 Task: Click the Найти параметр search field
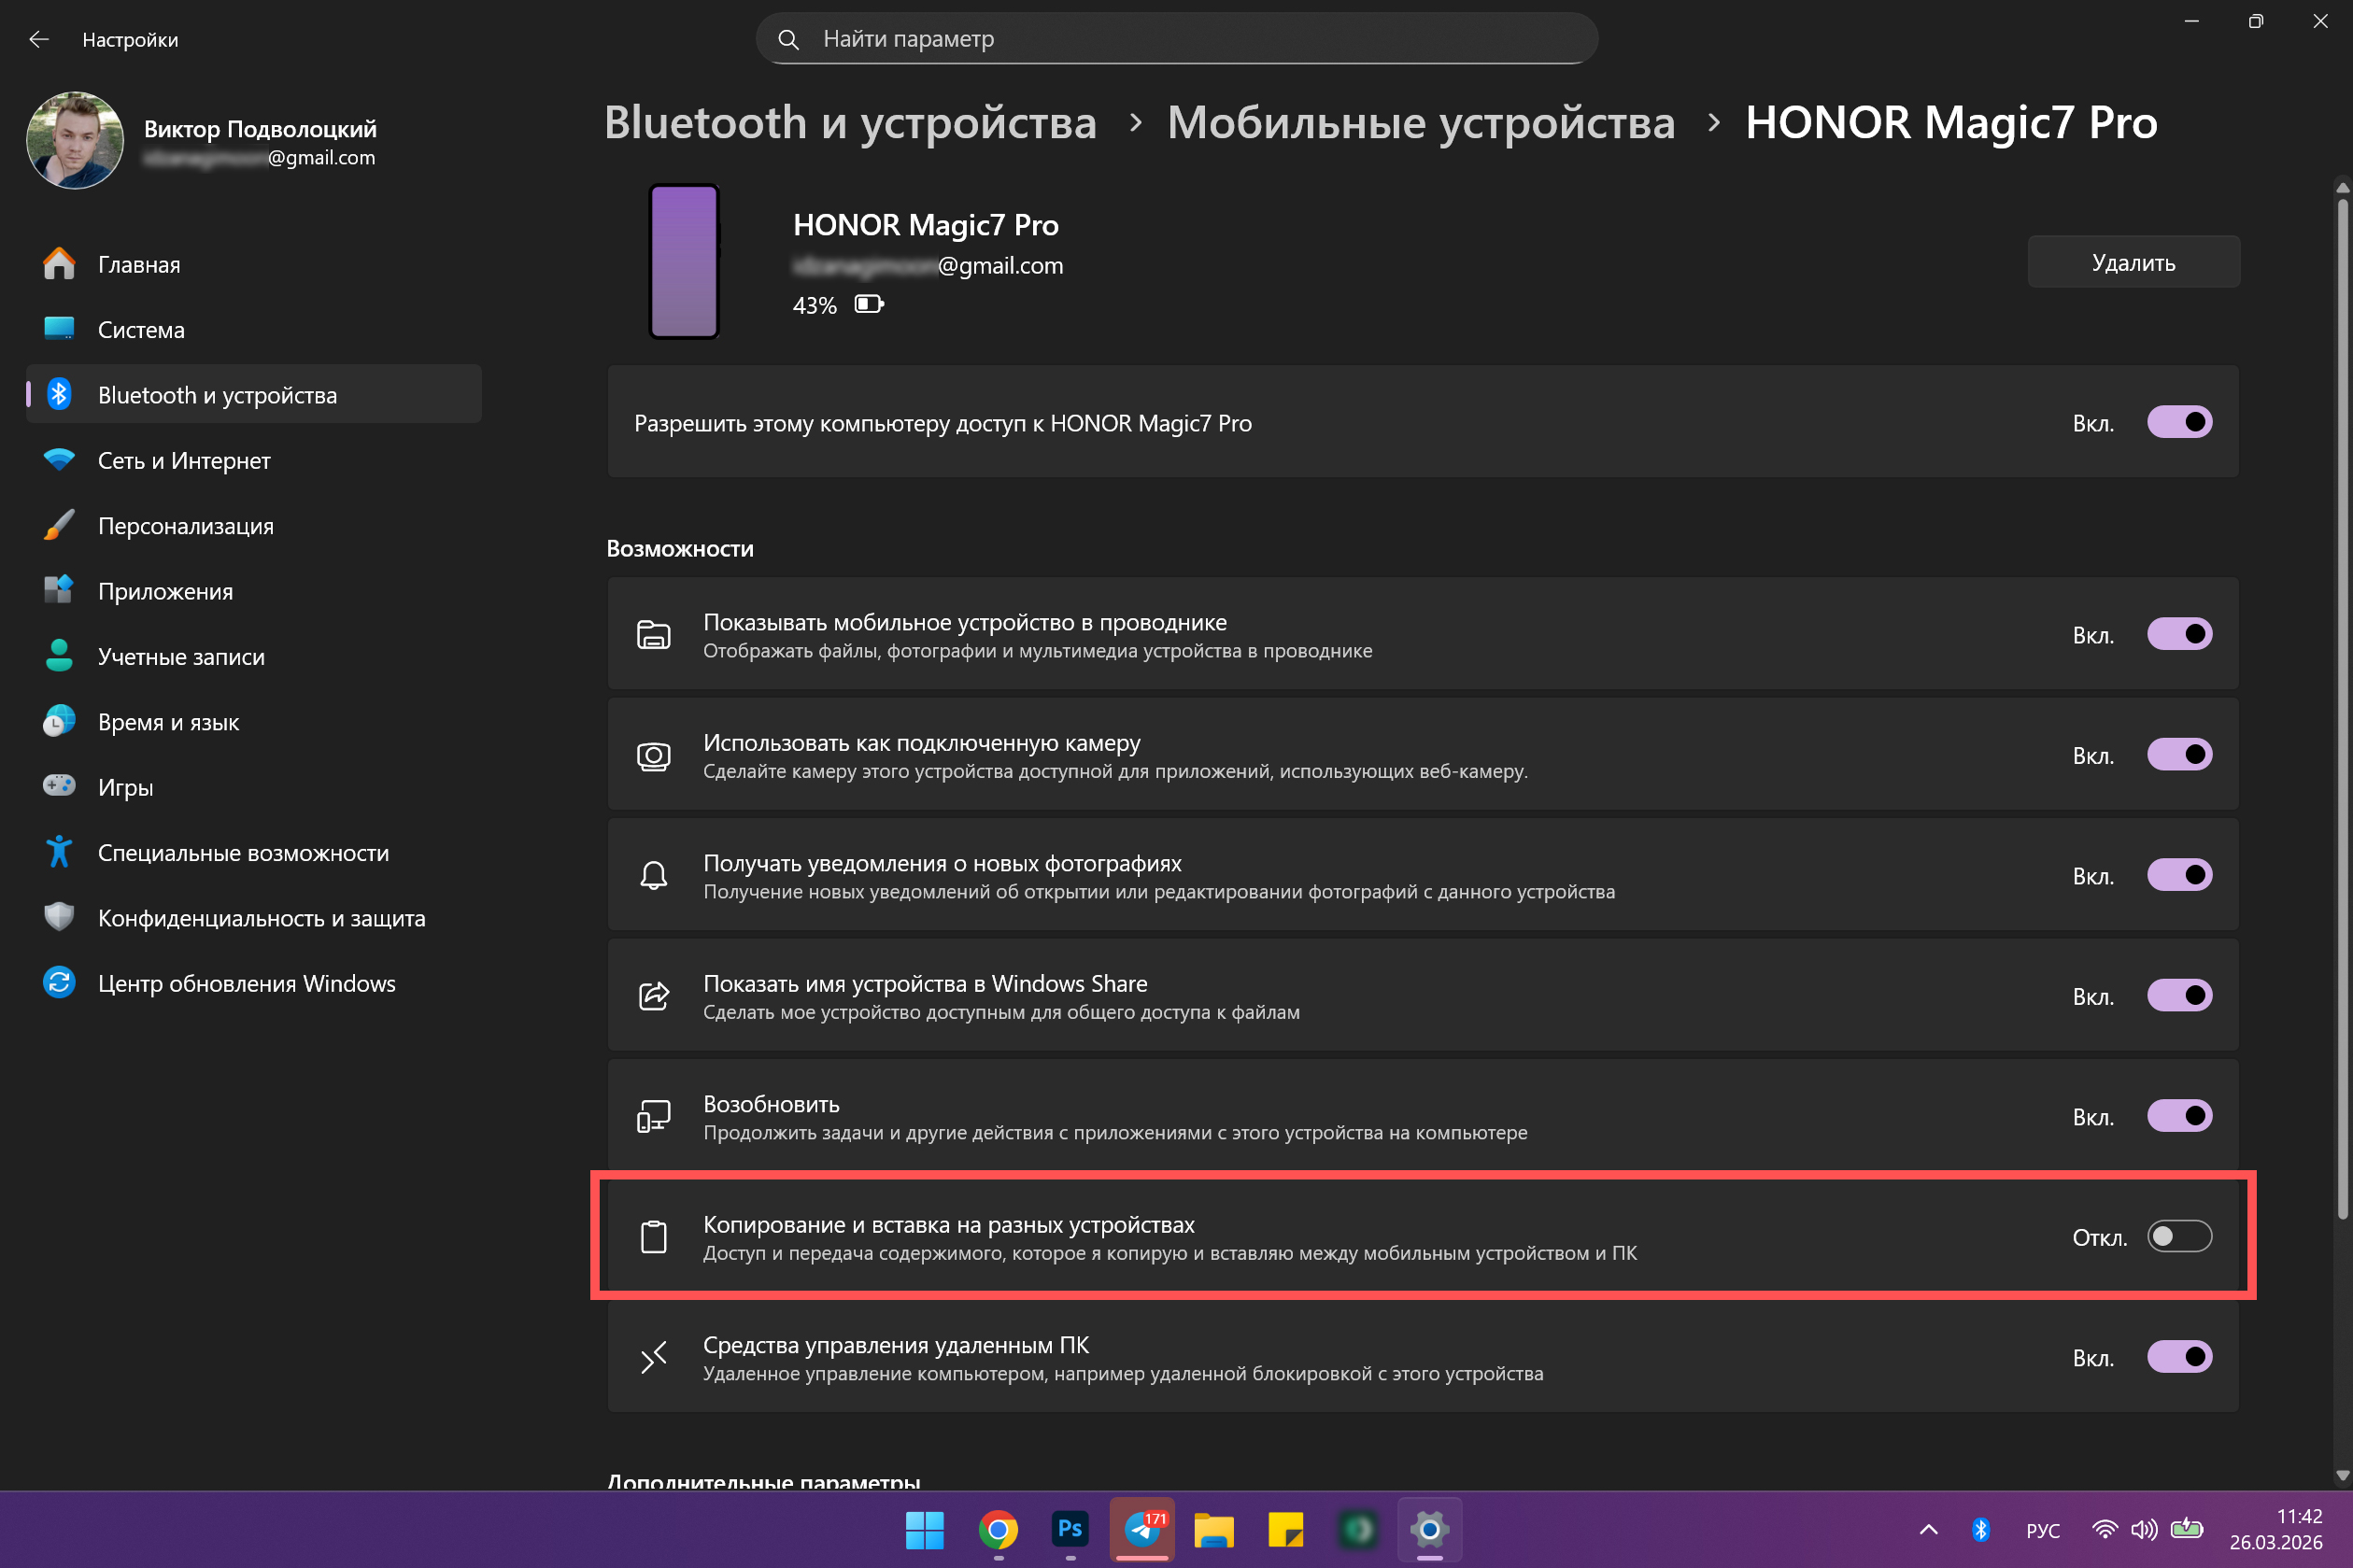point(1176,38)
